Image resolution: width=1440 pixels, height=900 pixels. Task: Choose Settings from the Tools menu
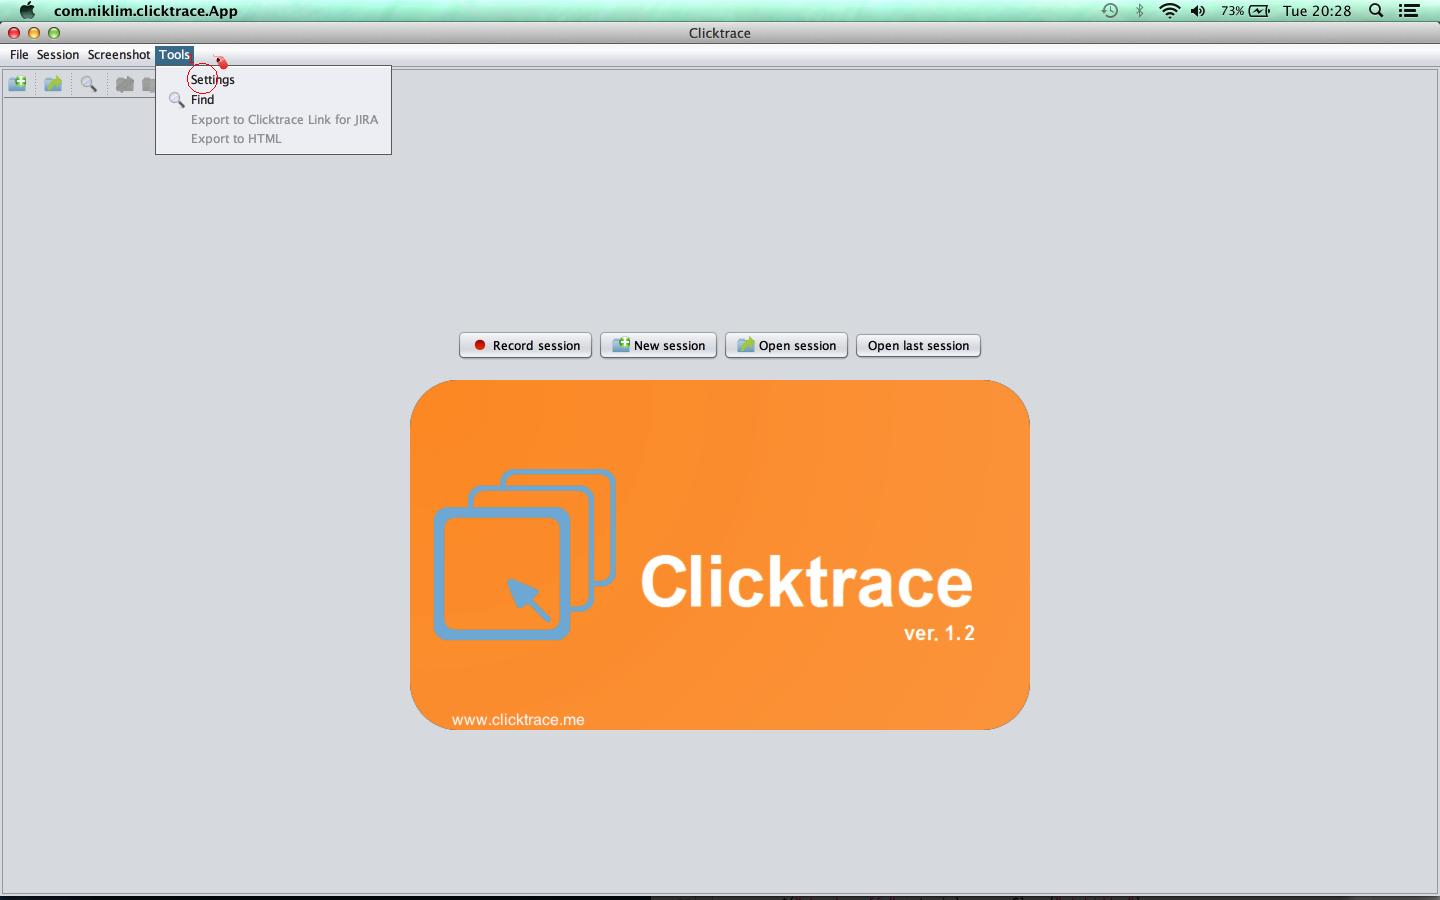tap(273, 80)
